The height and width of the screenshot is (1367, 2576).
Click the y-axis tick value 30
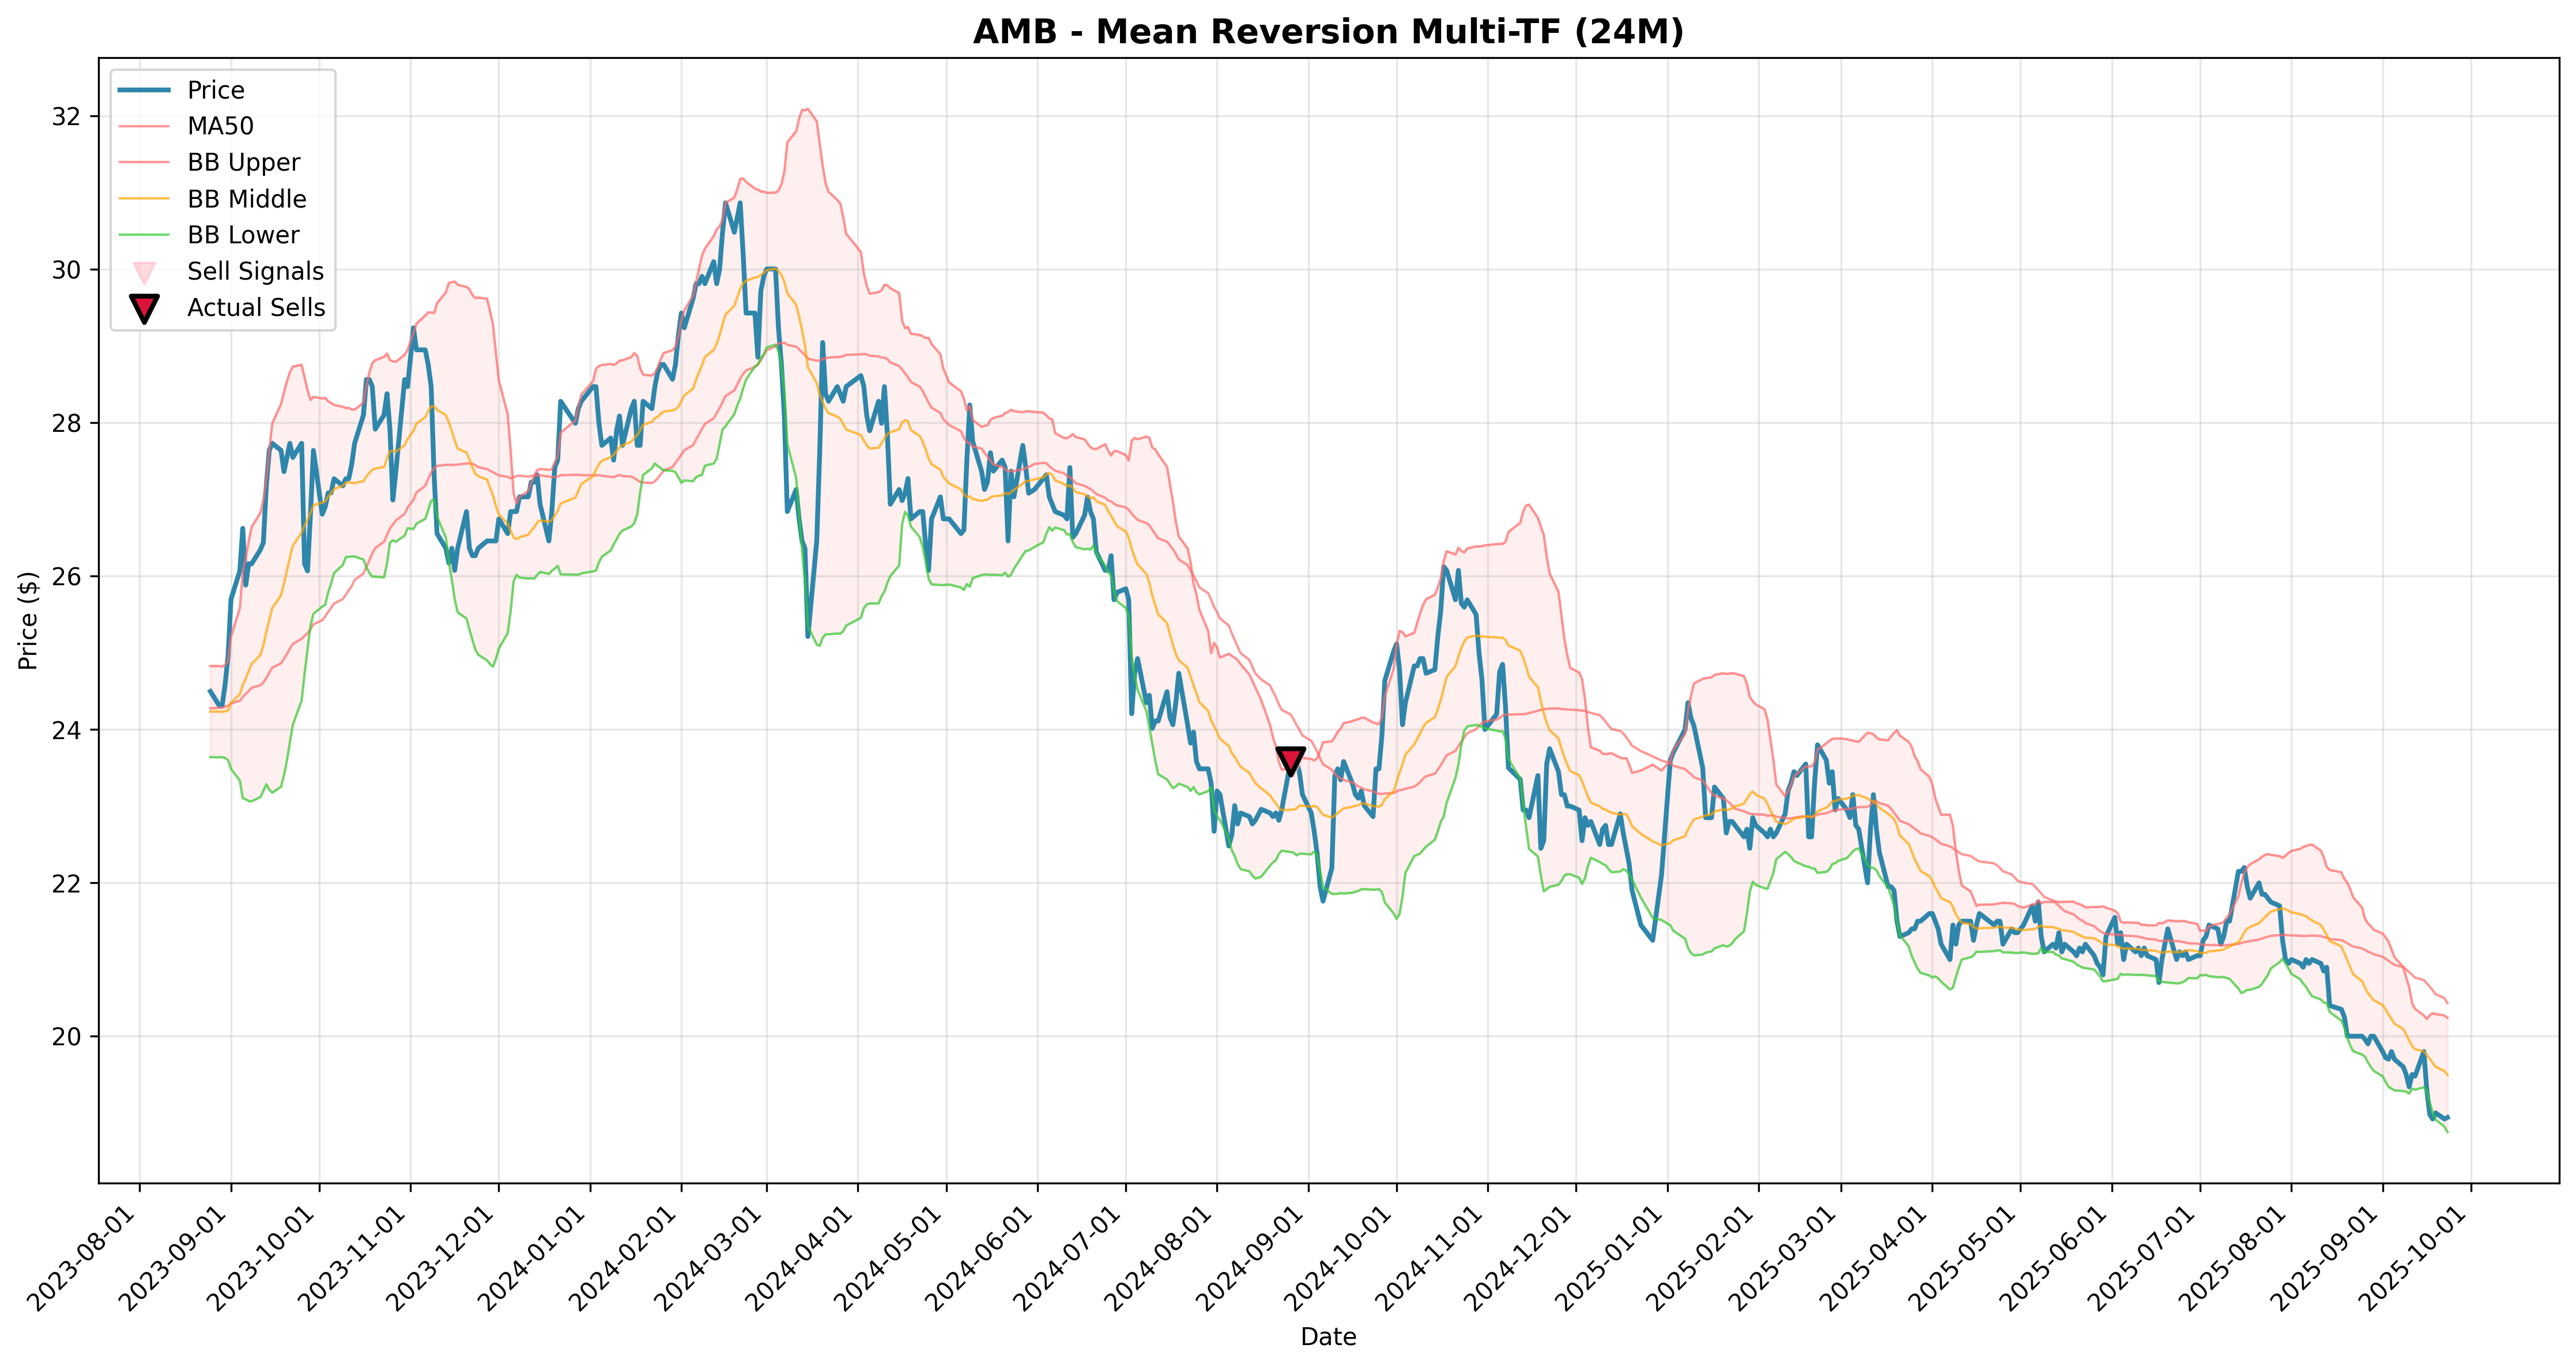click(x=65, y=270)
